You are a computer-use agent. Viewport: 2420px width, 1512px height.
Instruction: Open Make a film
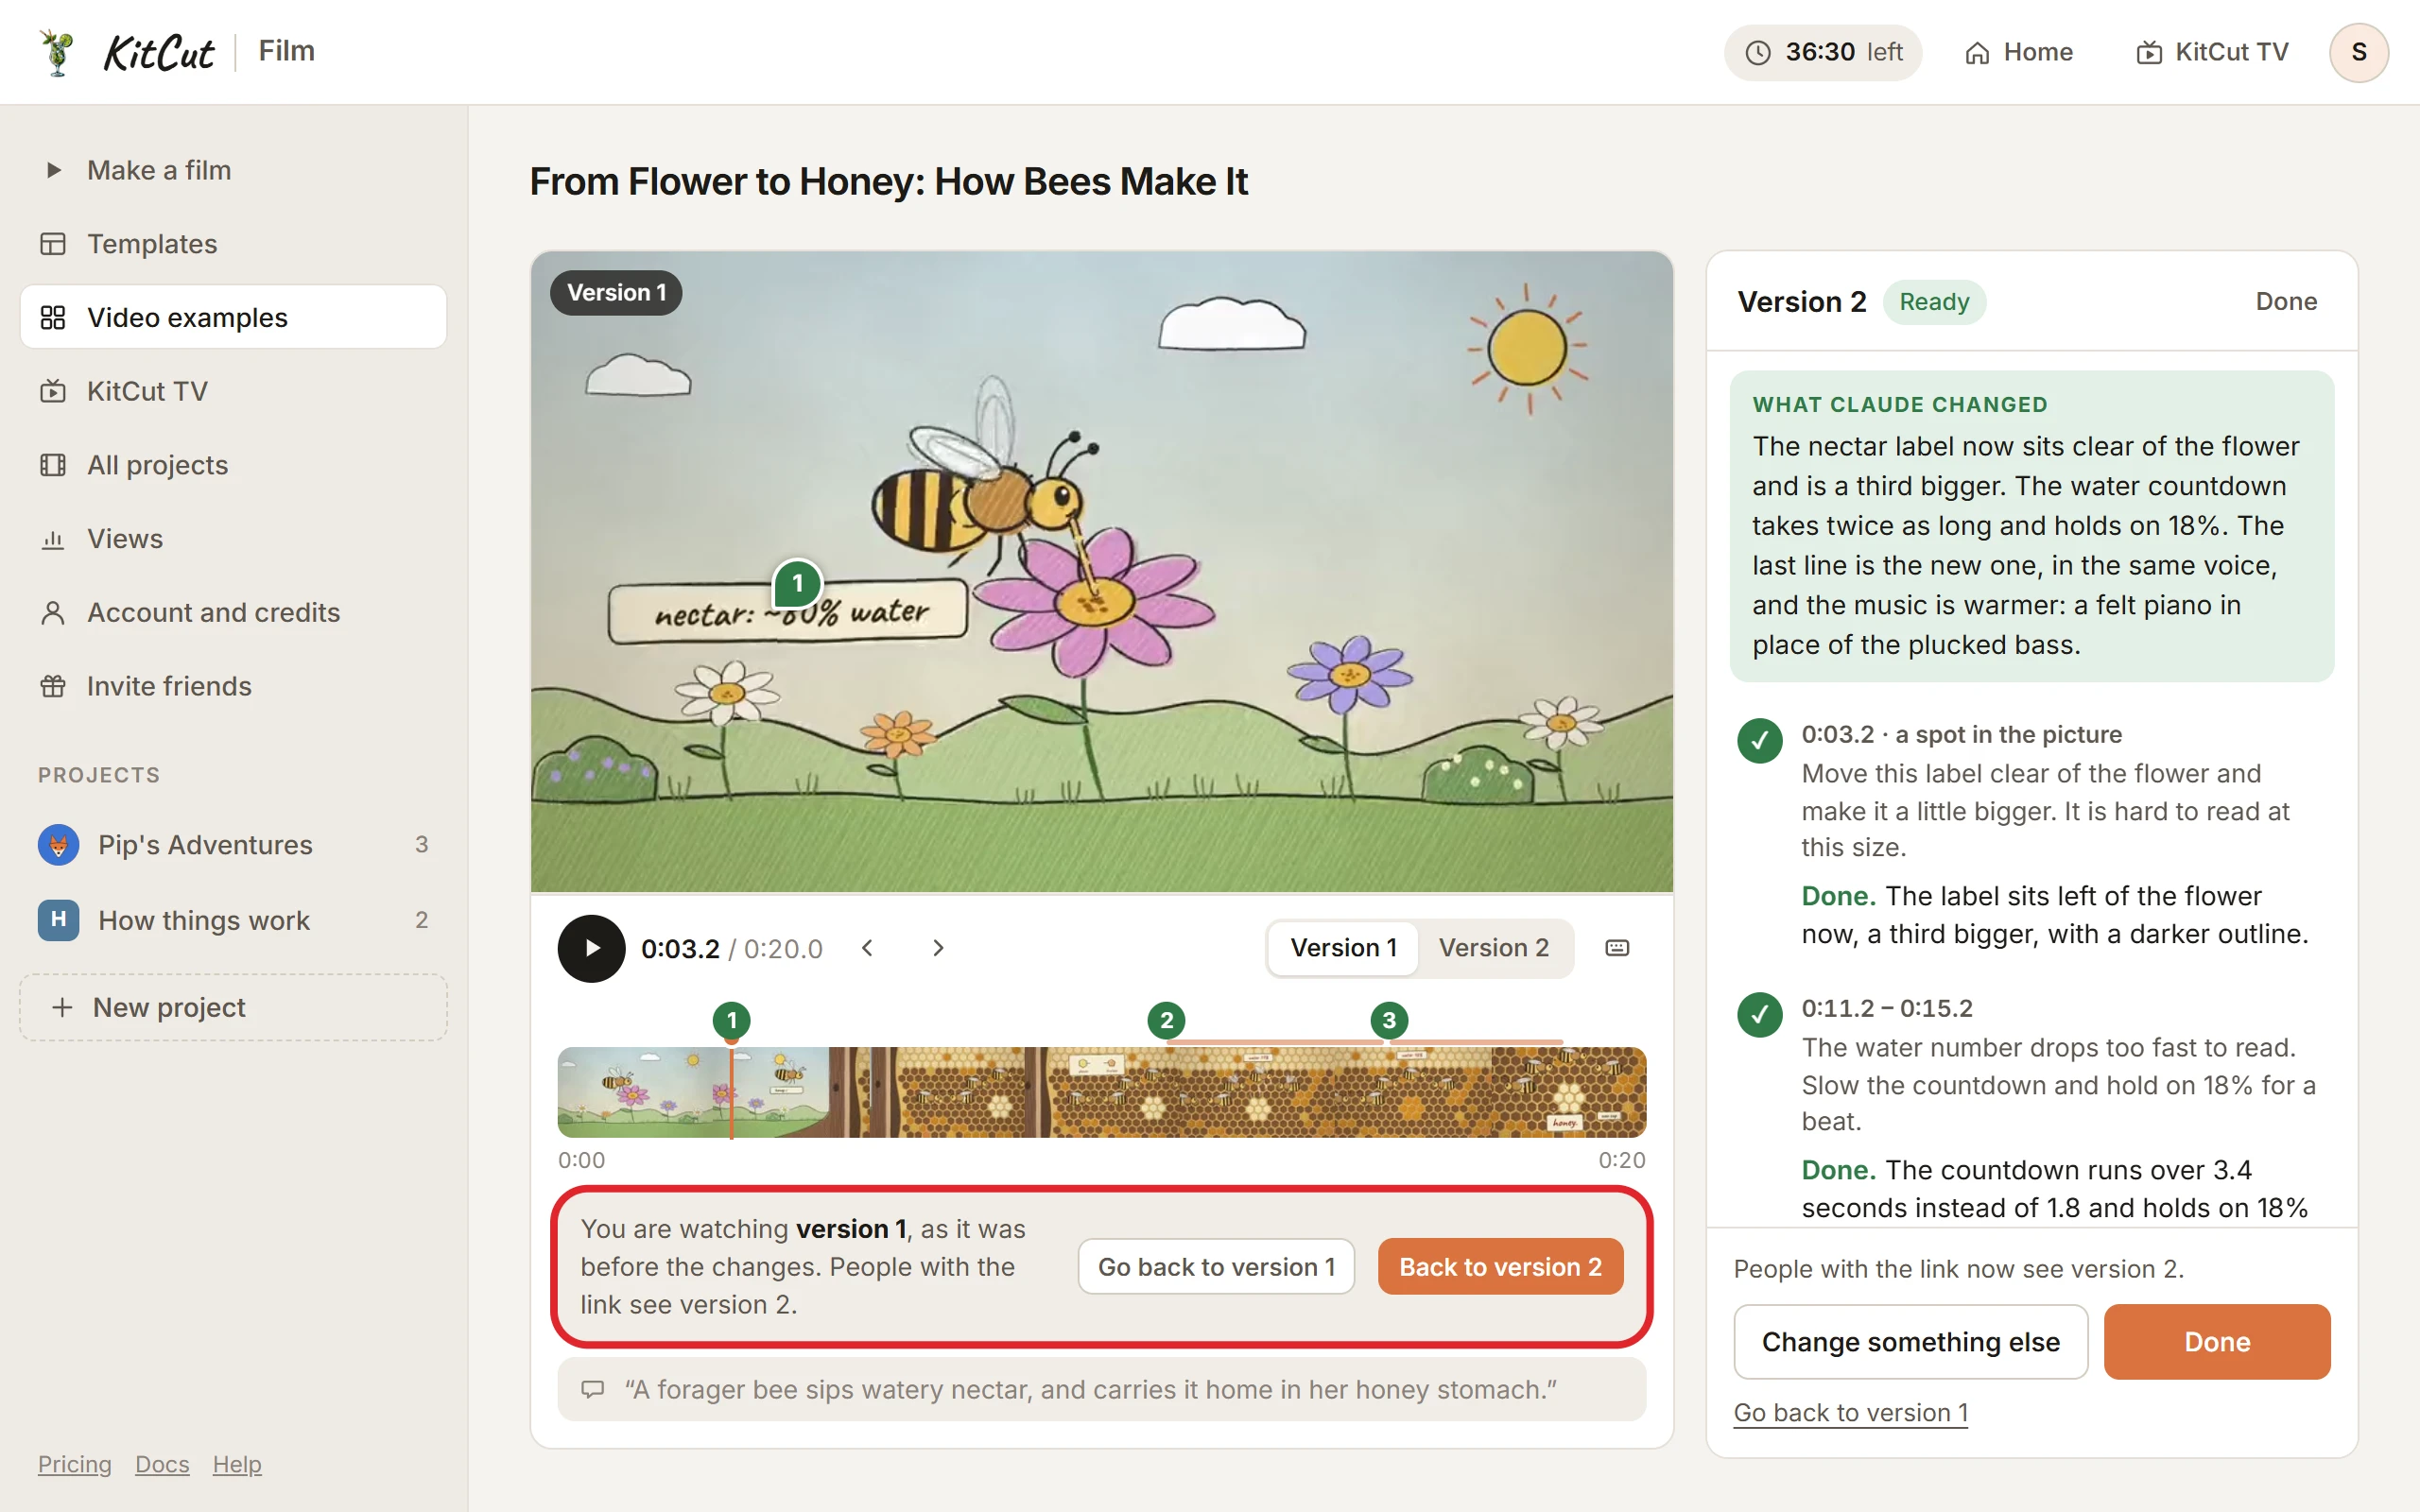[x=233, y=170]
